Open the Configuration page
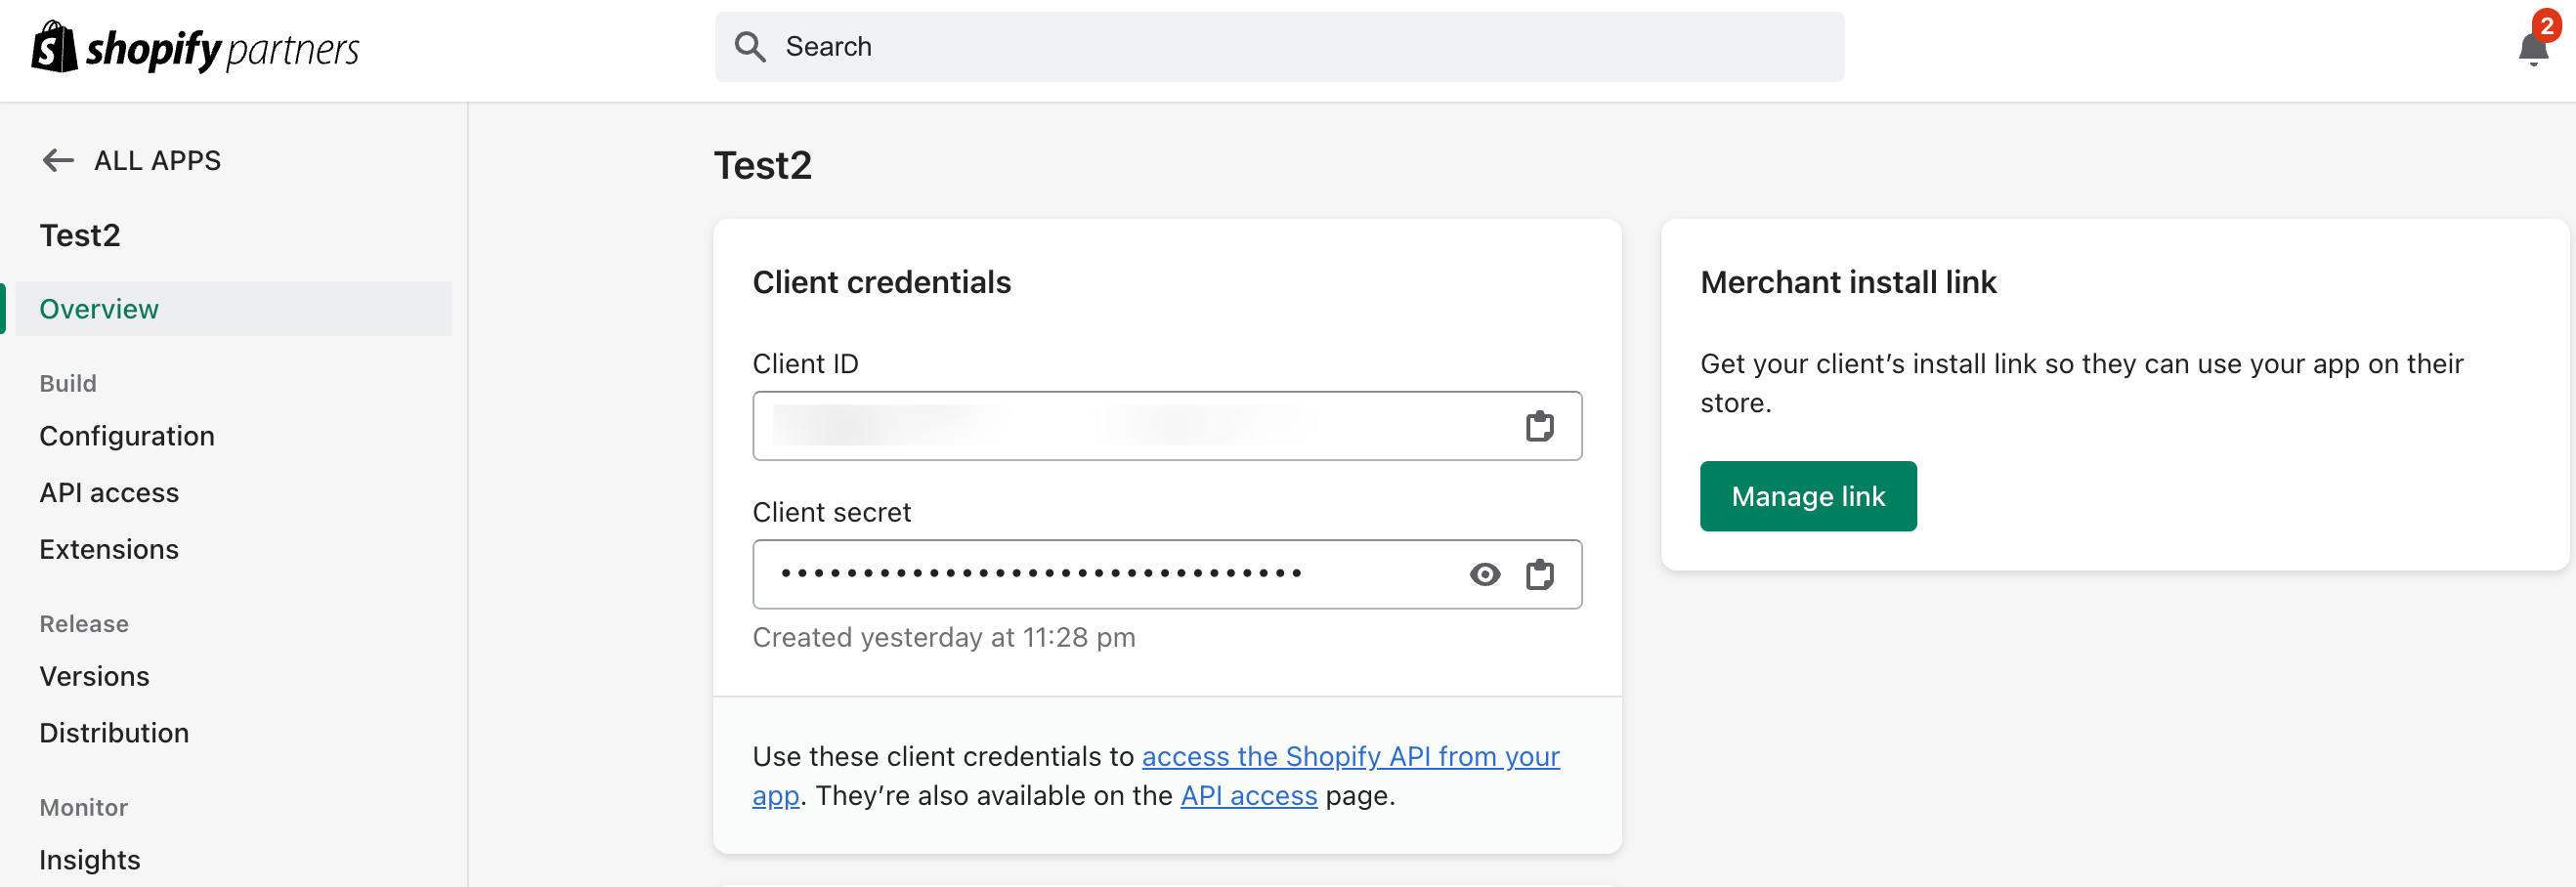Image resolution: width=2576 pixels, height=887 pixels. (127, 436)
